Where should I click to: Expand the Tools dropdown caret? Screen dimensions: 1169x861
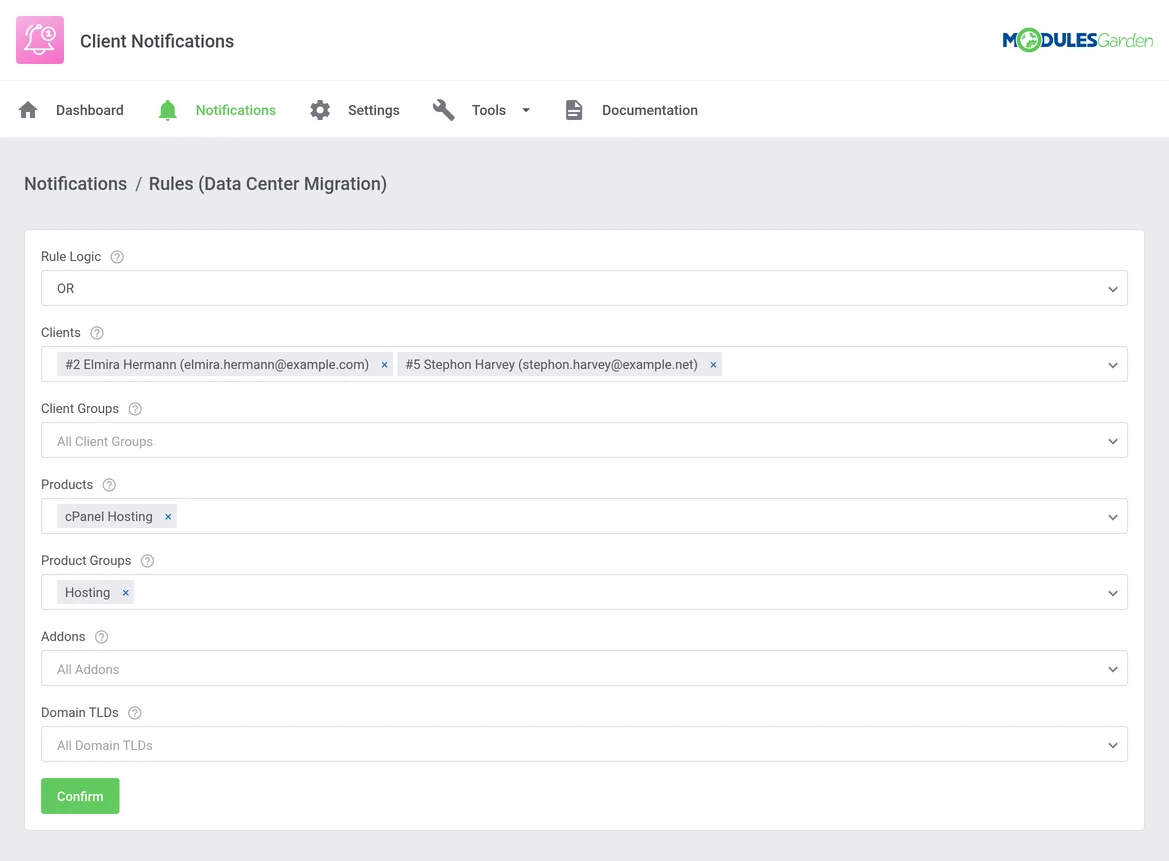[526, 110]
